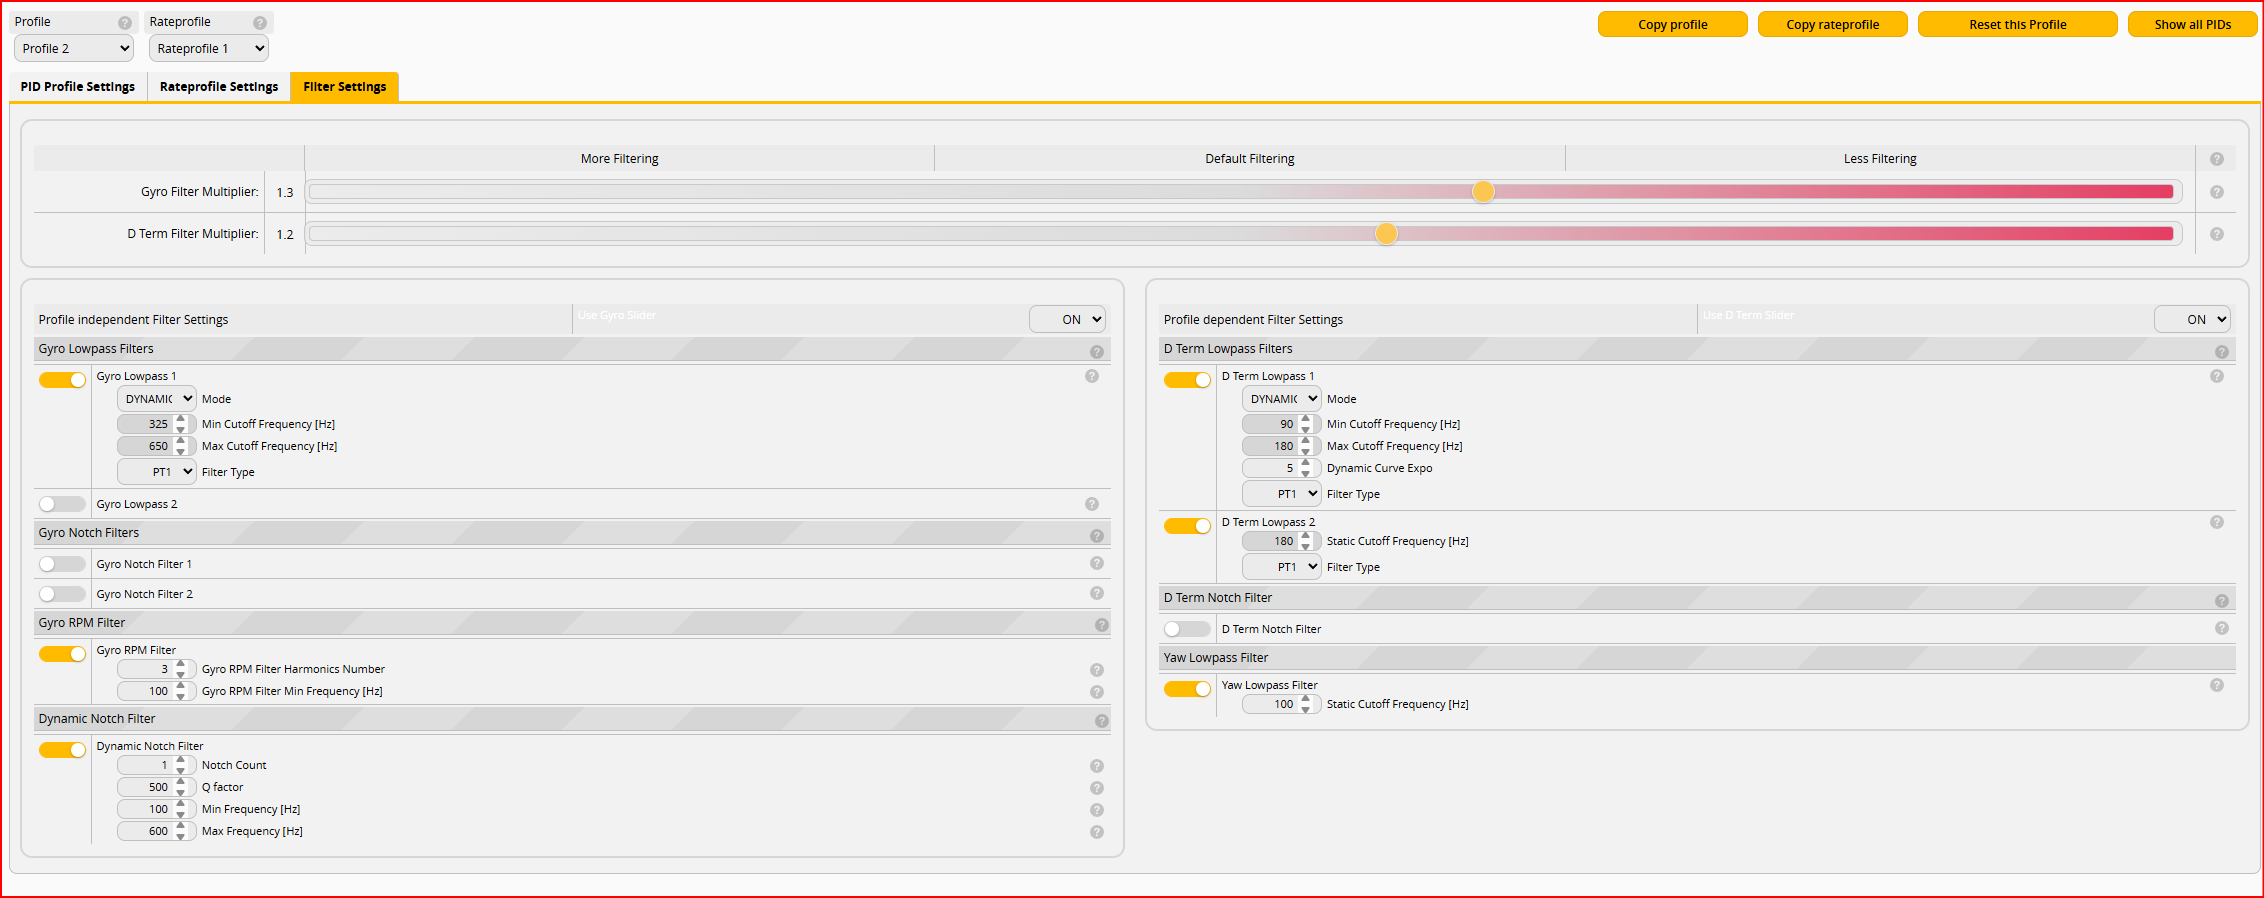Open help for Dynamic Notch Q factor
Image resolution: width=2264 pixels, height=898 pixels.
click(x=1097, y=788)
